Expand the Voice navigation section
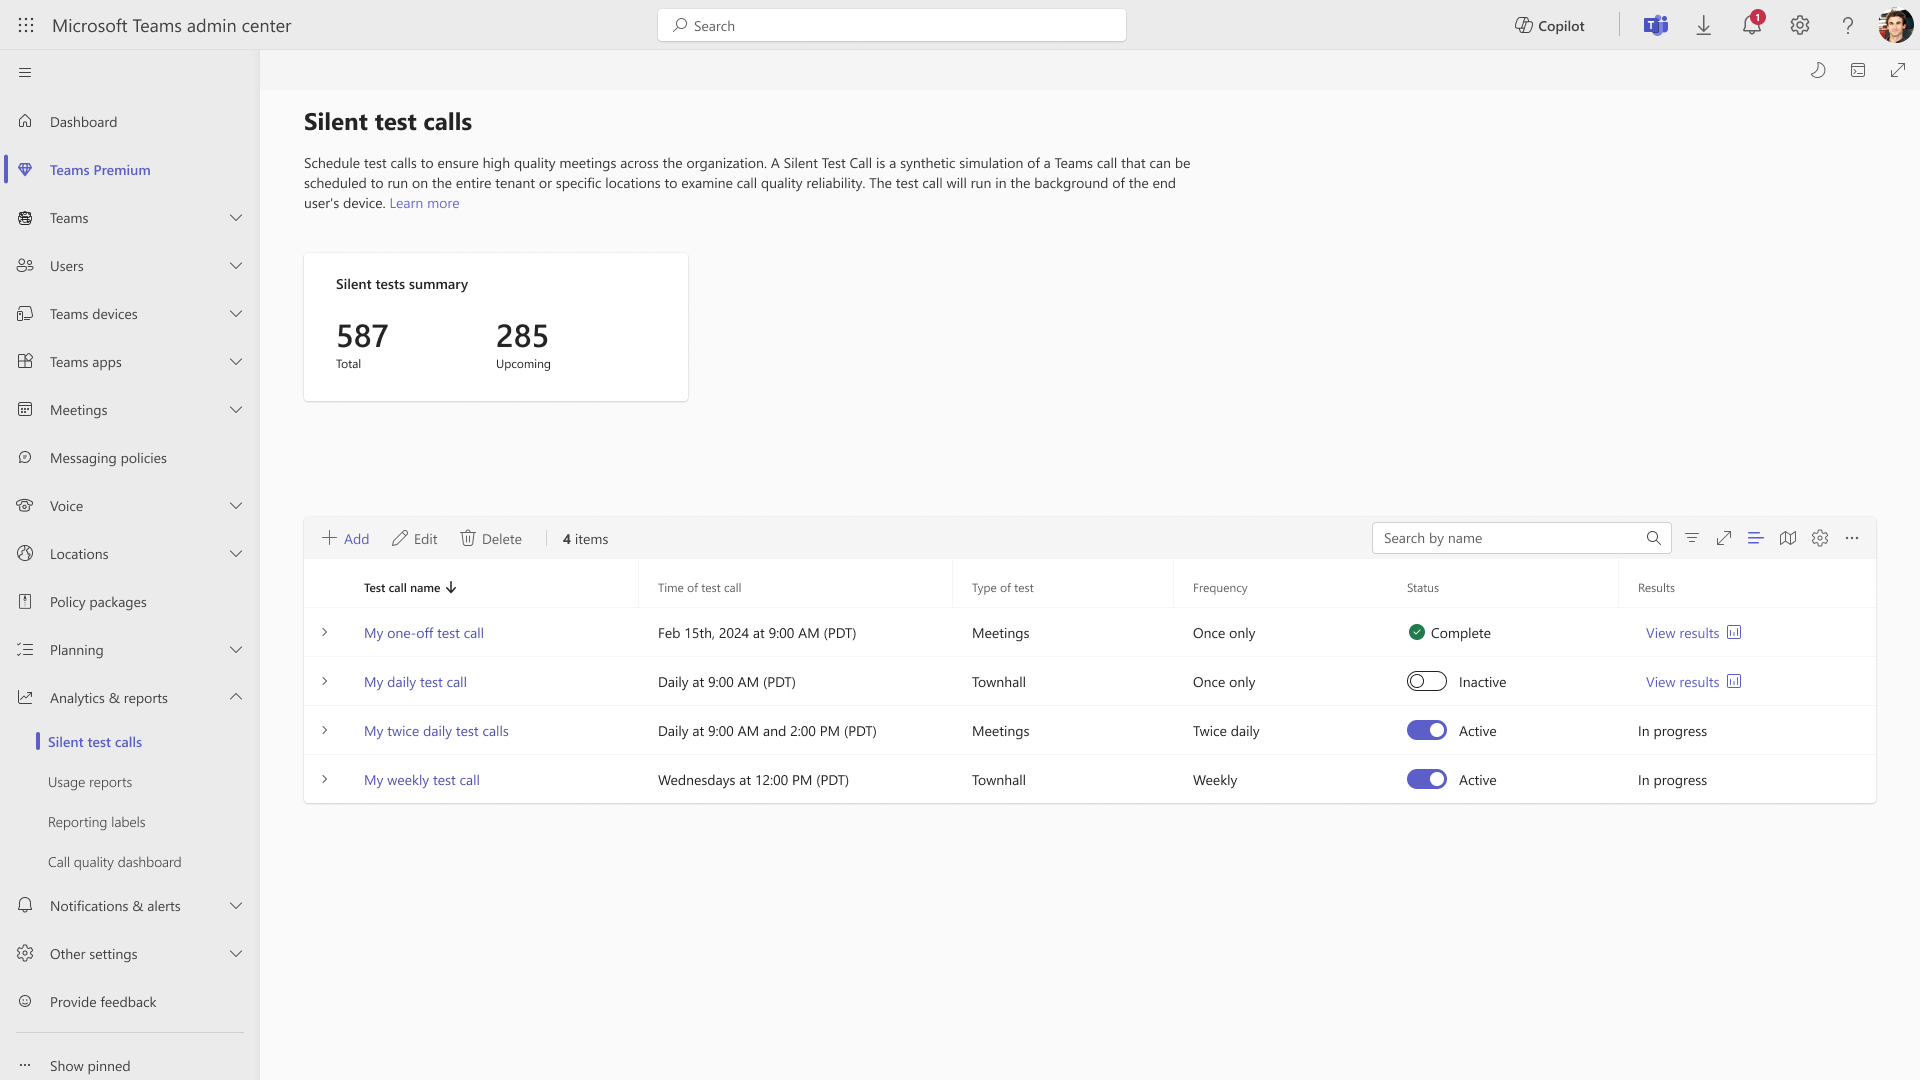 pos(236,506)
